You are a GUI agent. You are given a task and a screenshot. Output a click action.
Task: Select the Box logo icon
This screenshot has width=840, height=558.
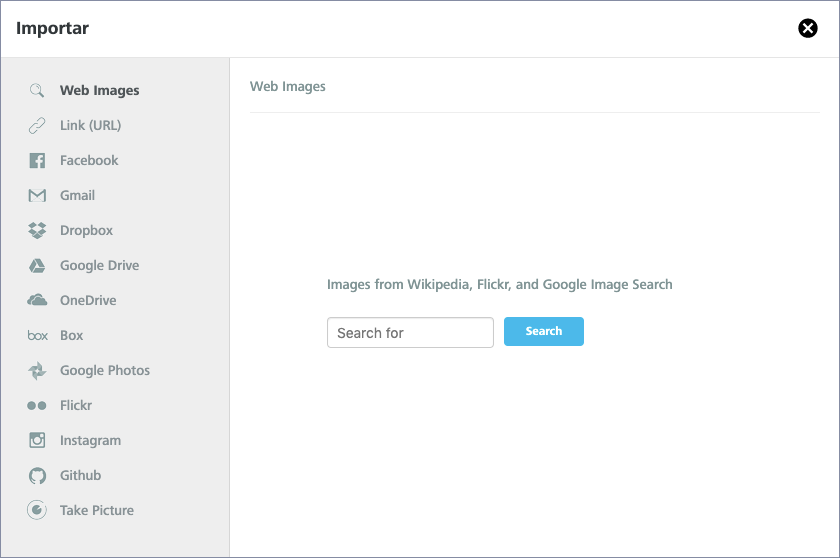pyautogui.click(x=38, y=336)
